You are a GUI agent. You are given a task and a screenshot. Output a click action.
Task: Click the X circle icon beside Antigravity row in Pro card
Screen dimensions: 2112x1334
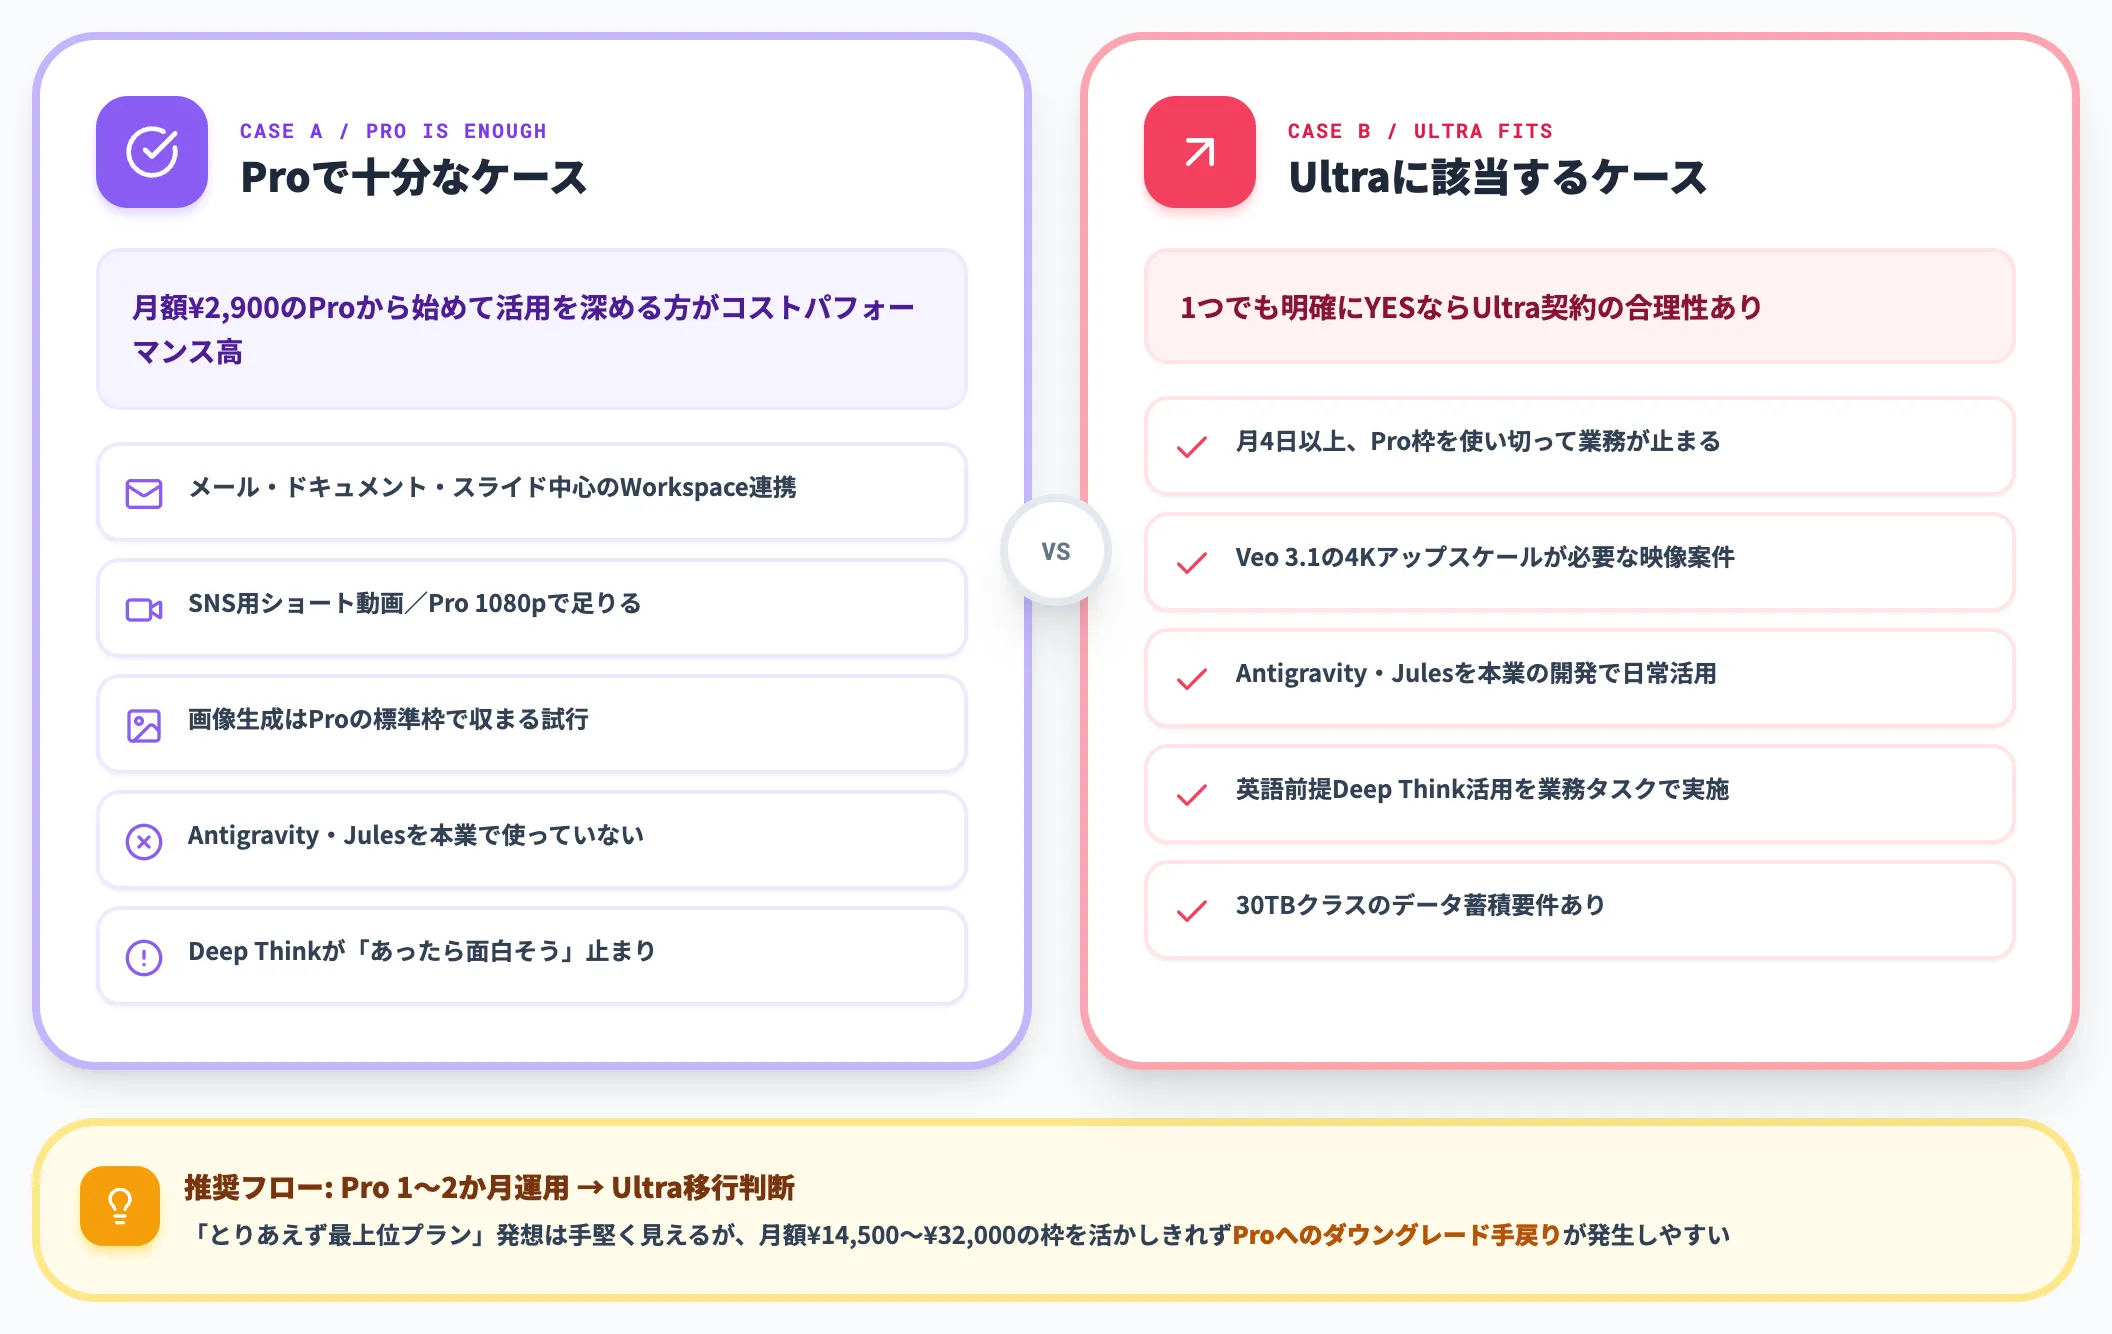point(144,841)
